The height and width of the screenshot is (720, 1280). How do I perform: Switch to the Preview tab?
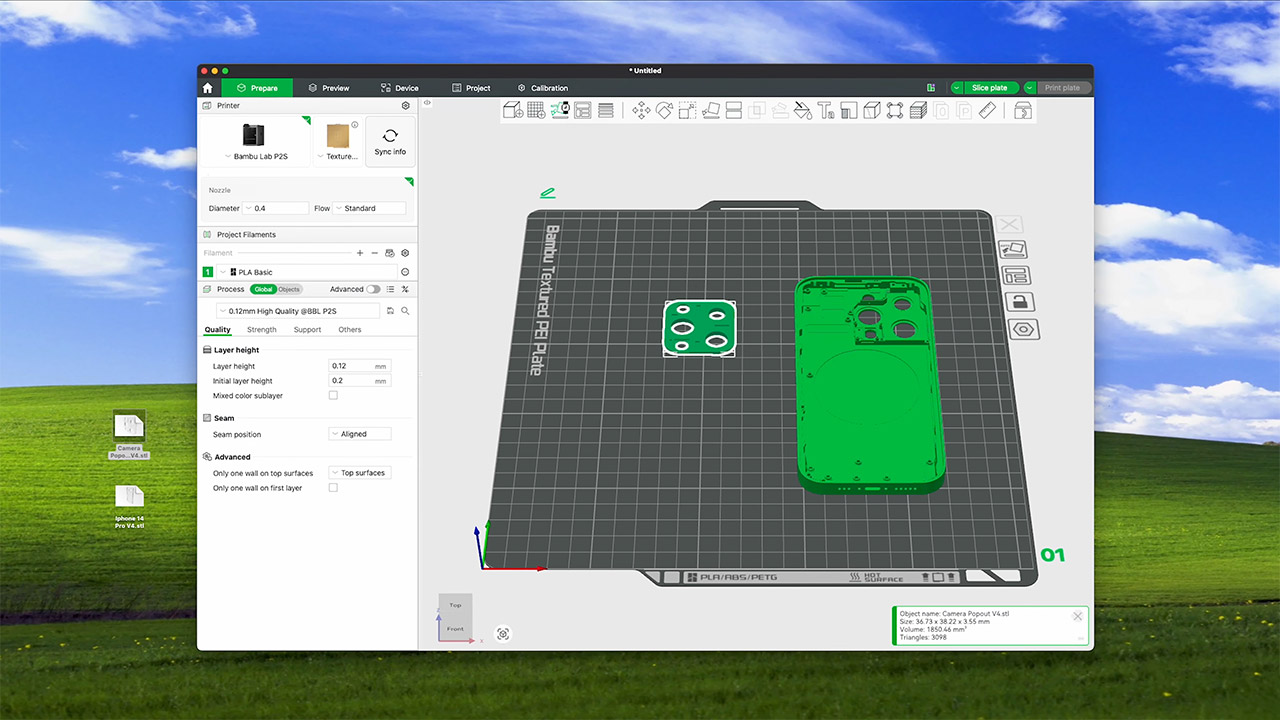tap(329, 88)
